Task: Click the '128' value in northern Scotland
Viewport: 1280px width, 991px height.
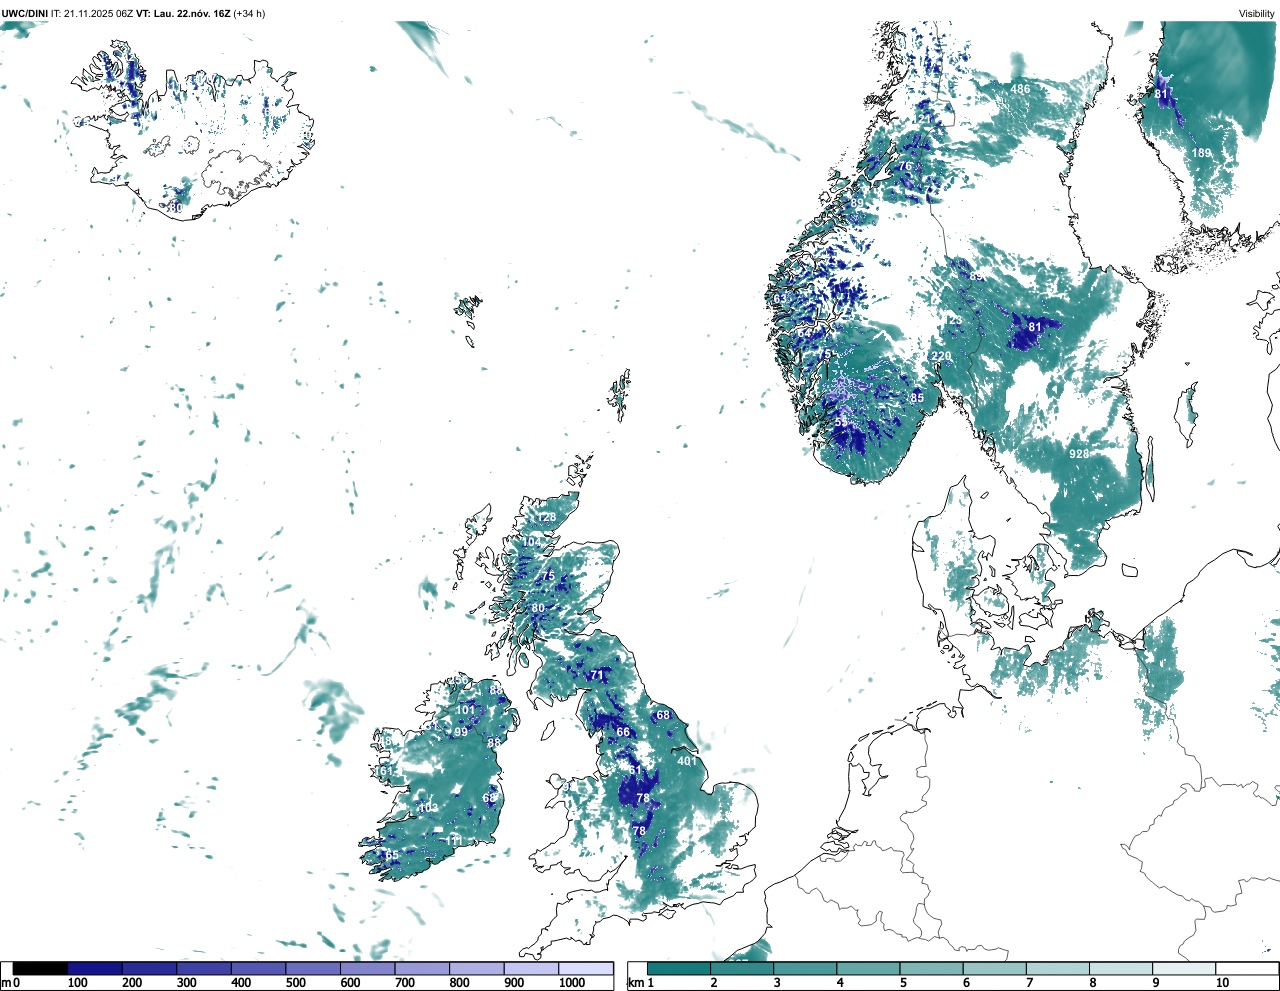Action: (x=546, y=517)
